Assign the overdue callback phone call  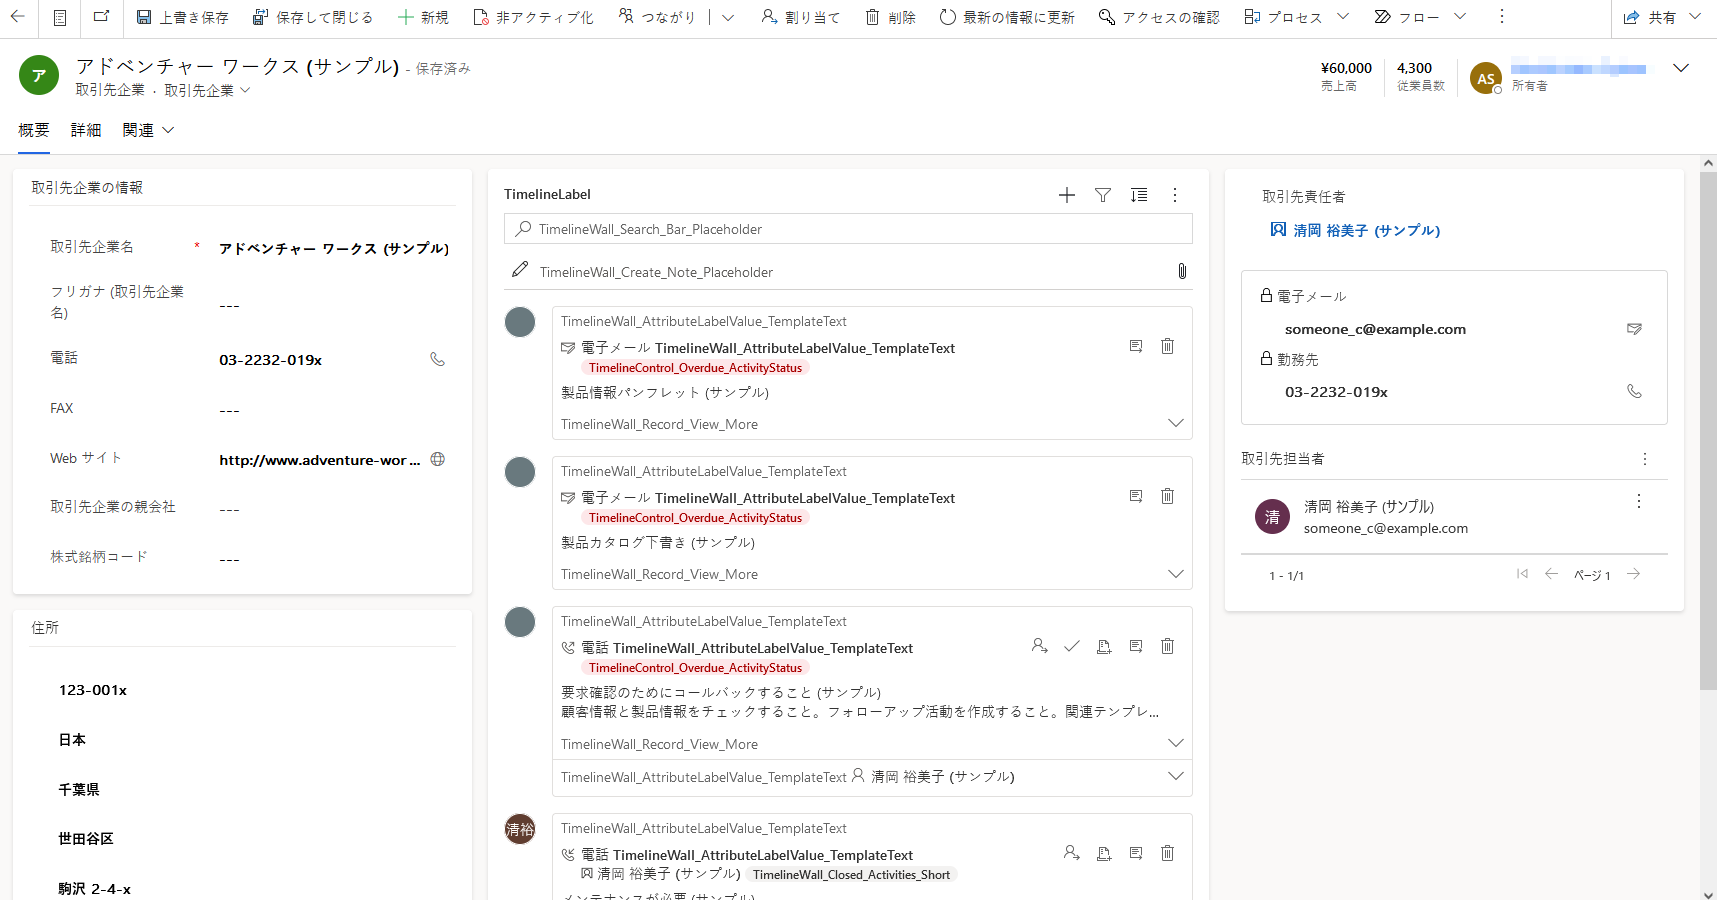pos(1040,646)
